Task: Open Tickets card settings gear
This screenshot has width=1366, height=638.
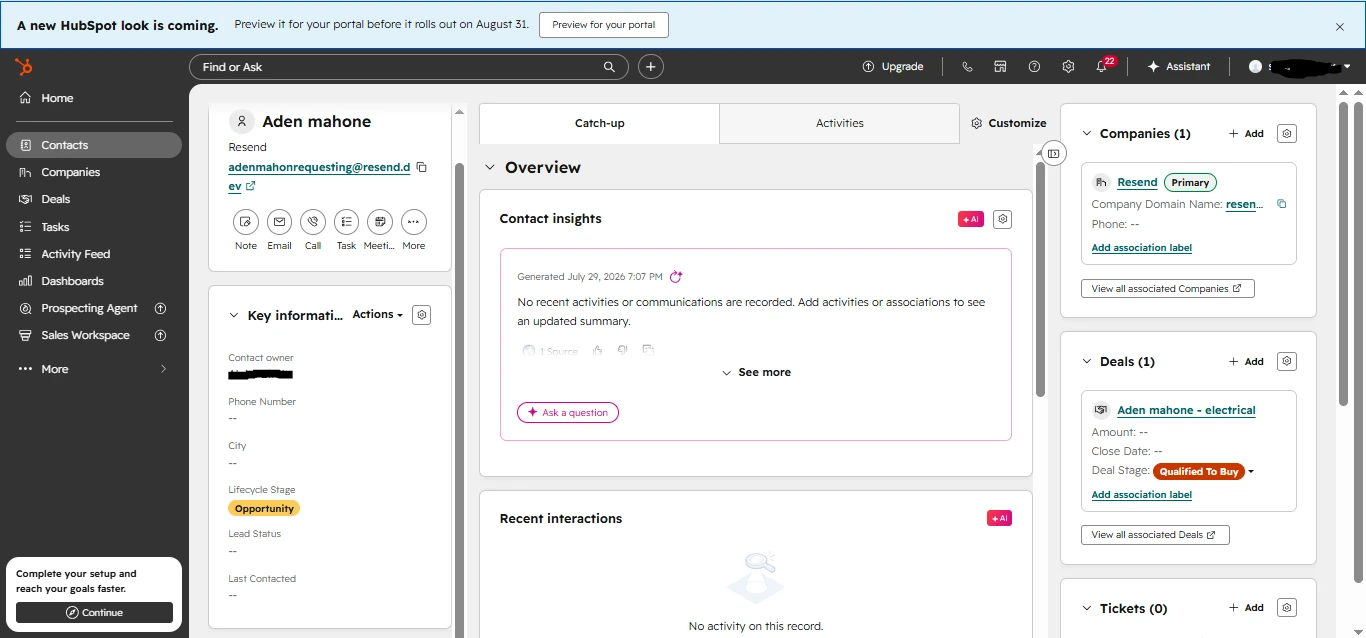Action: pyautogui.click(x=1288, y=607)
